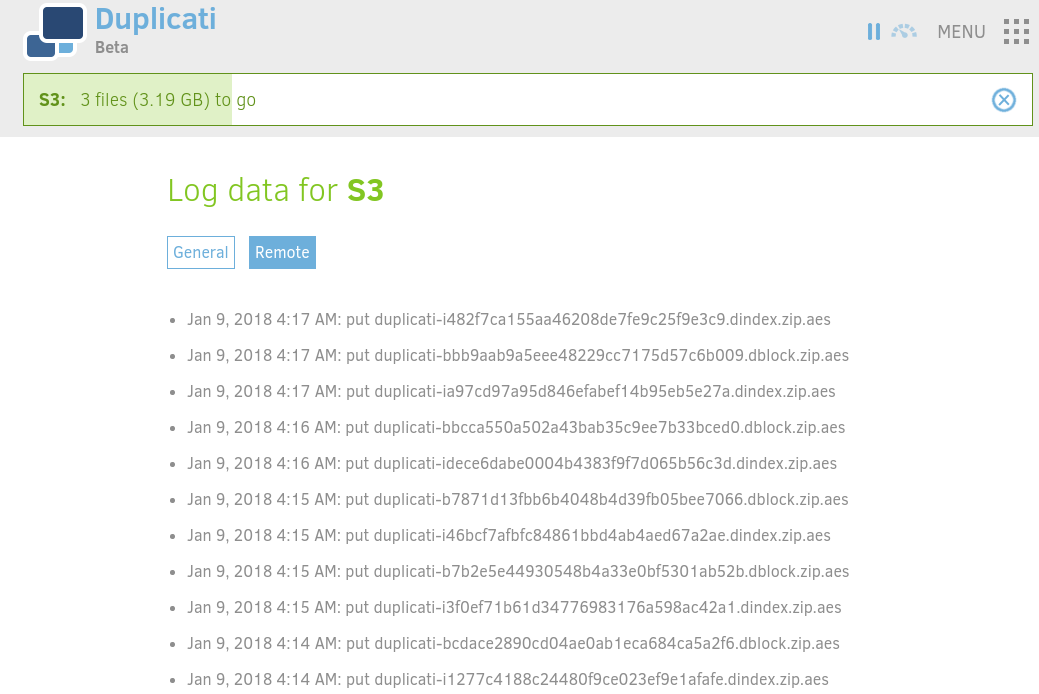Open the 4:17 AM i482f7ca dindex log entry
The width and height of the screenshot is (1039, 694).
click(508, 319)
